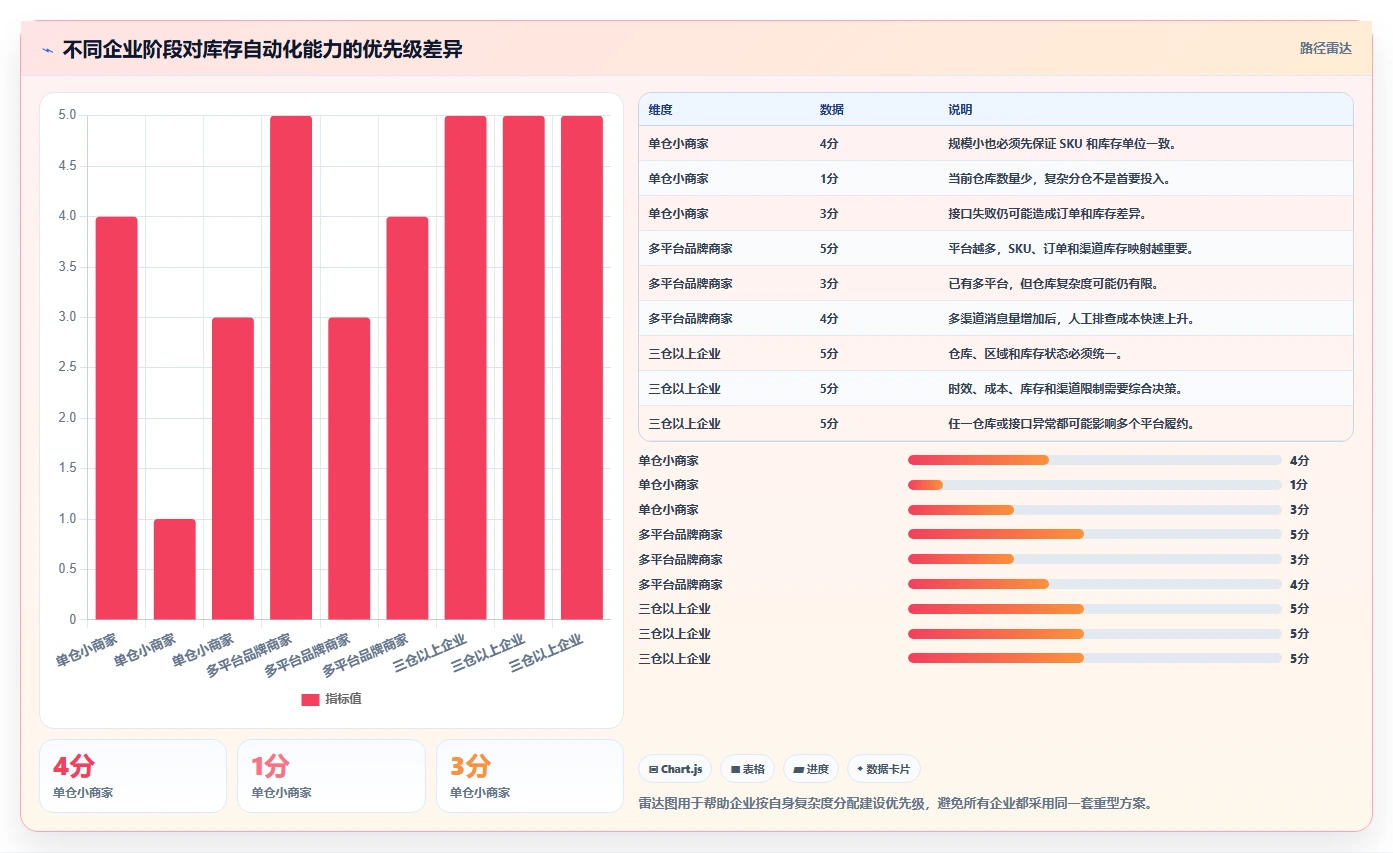Click the lightning icon beside the page title

[x=47, y=50]
